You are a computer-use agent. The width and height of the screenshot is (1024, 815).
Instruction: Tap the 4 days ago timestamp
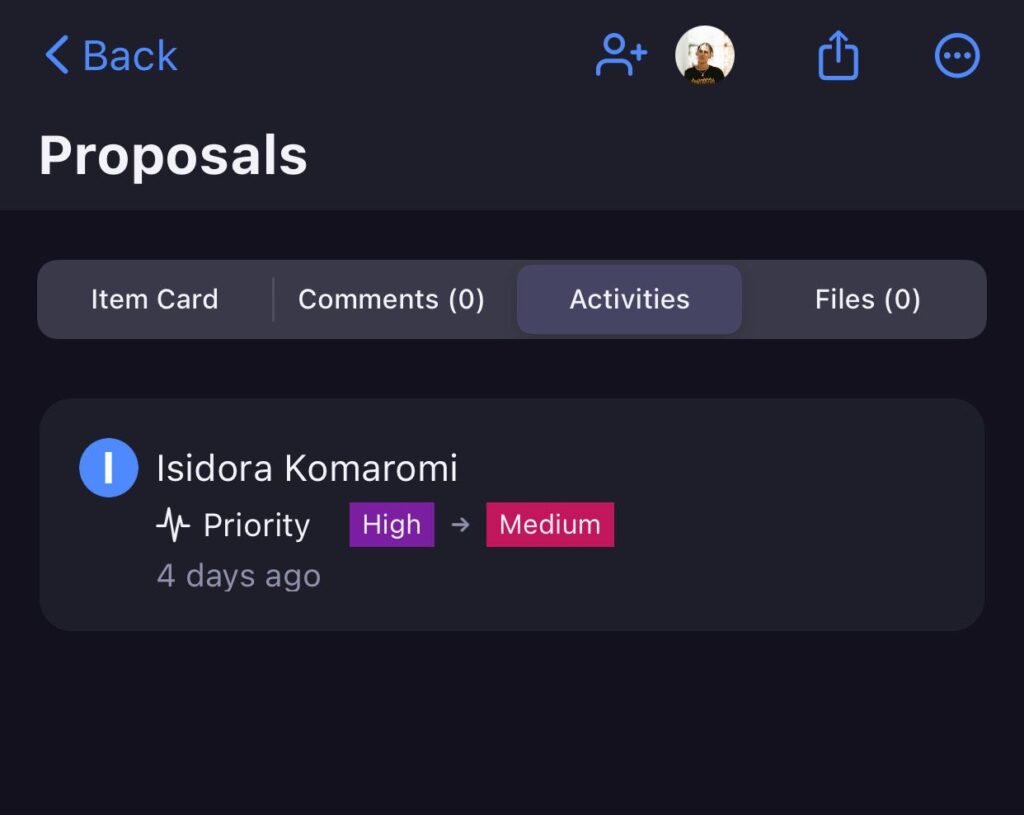coord(238,575)
